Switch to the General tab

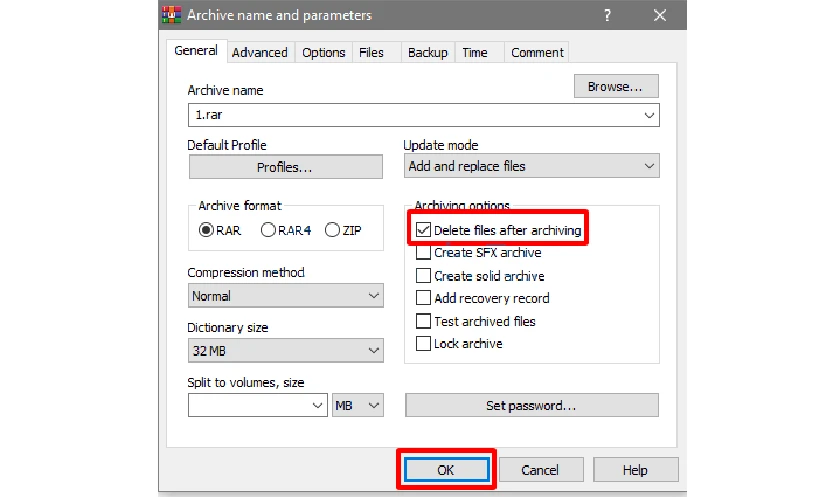[x=196, y=51]
